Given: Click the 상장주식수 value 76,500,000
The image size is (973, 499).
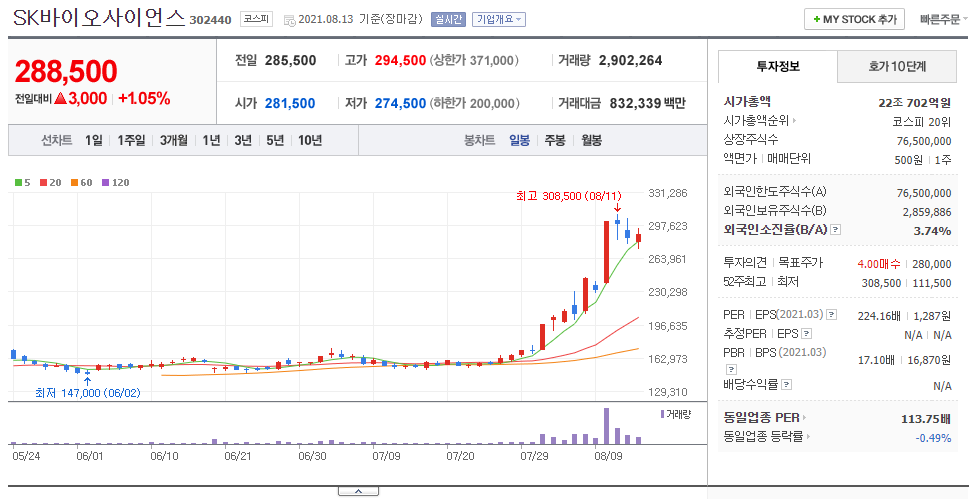Looking at the screenshot, I should coord(924,142).
